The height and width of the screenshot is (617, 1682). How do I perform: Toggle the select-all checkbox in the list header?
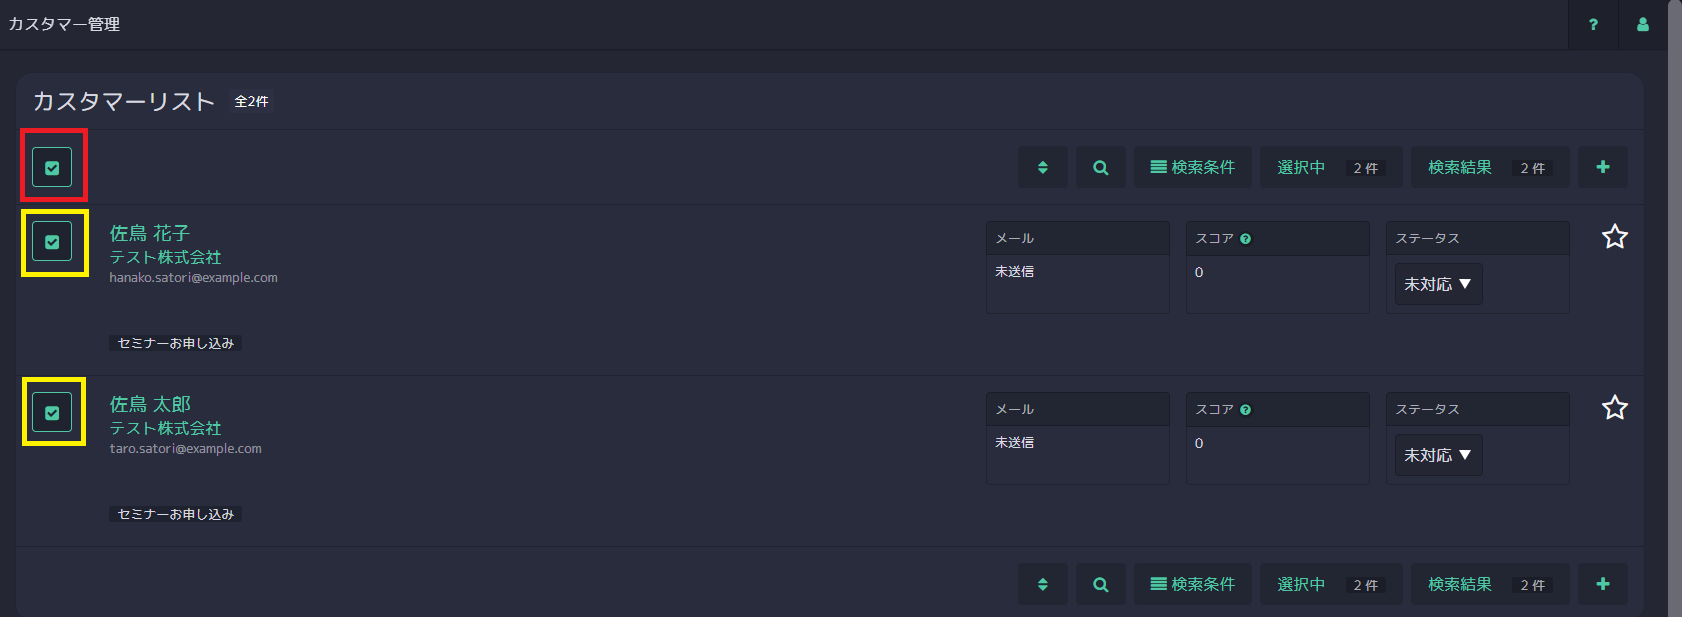[52, 168]
